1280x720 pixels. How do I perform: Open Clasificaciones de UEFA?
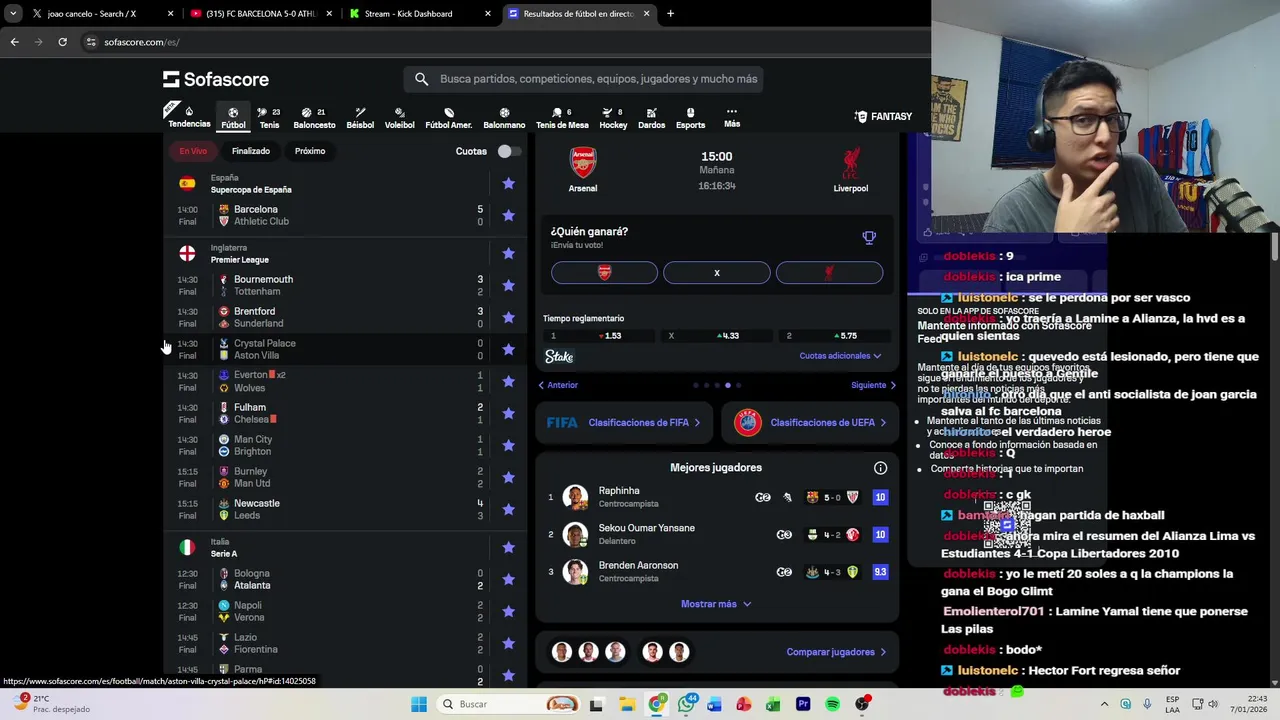[809, 423]
